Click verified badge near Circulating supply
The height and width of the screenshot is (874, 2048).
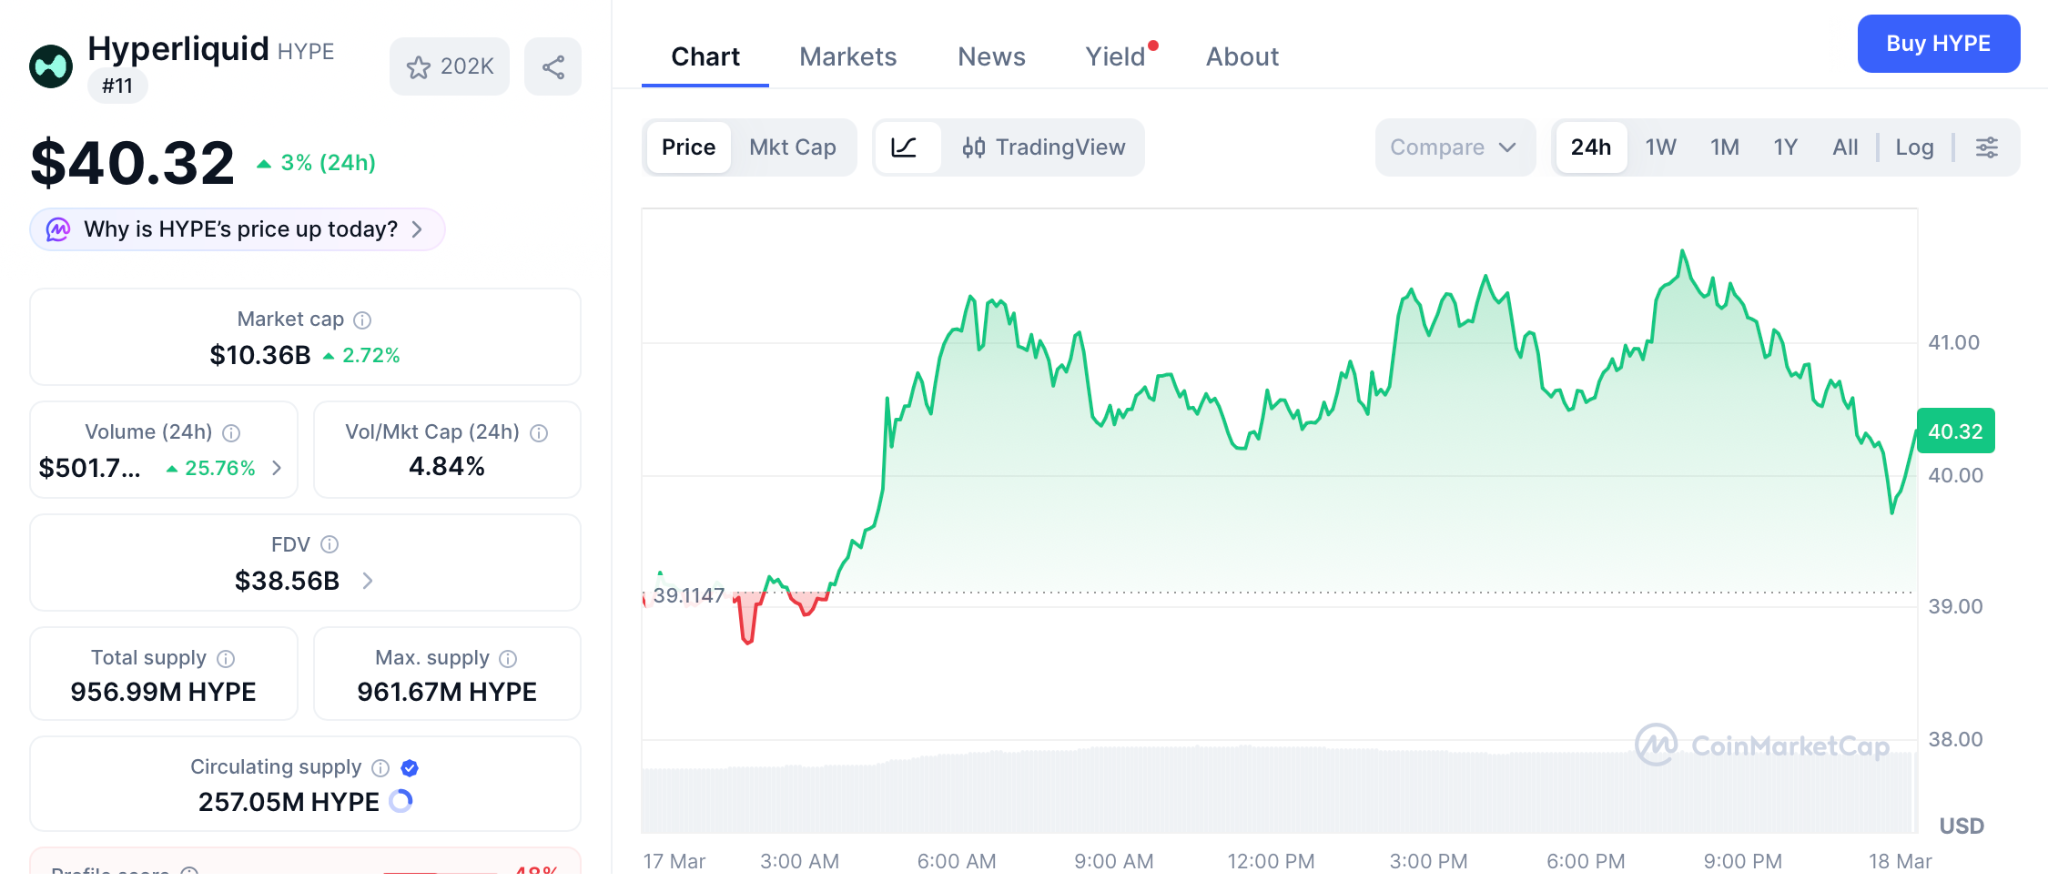(x=409, y=768)
